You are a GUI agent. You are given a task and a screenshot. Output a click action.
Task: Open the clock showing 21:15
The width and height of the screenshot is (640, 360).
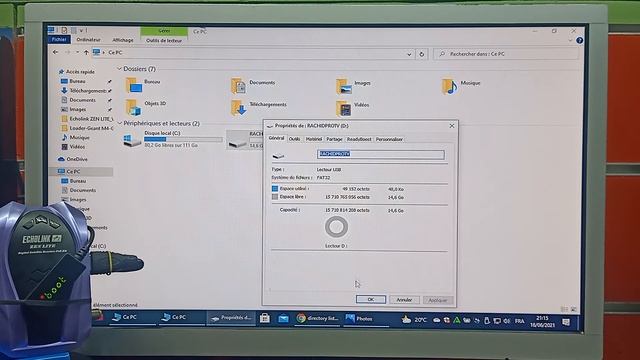pyautogui.click(x=542, y=322)
